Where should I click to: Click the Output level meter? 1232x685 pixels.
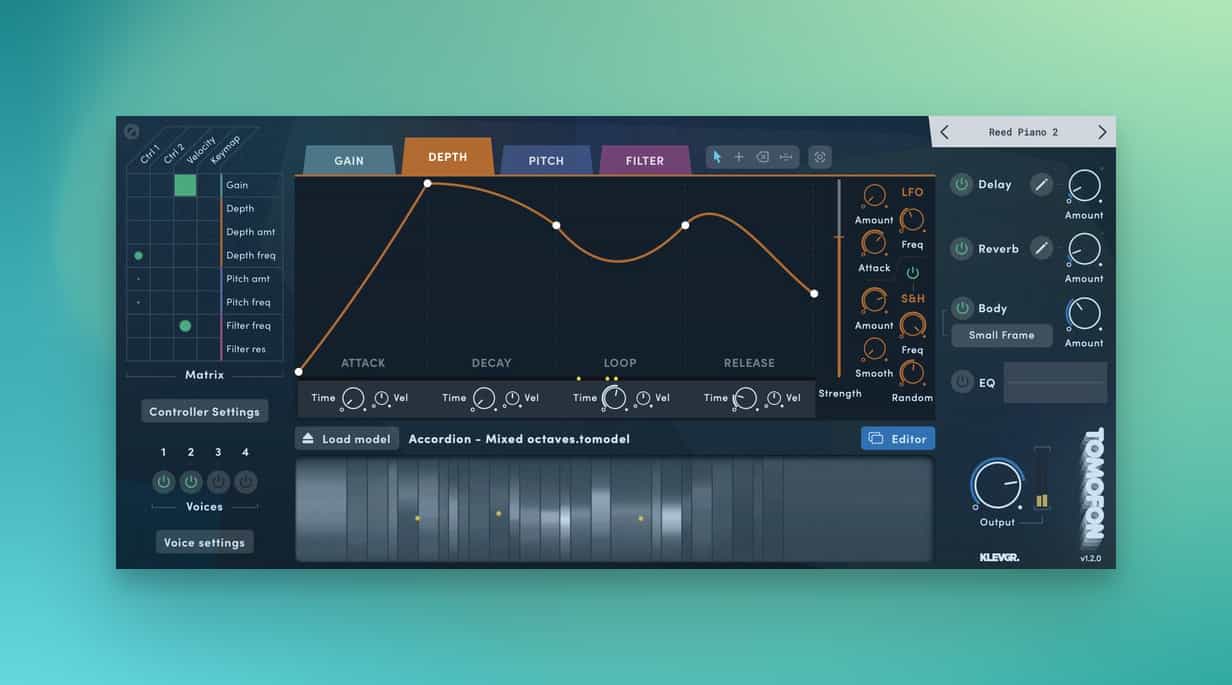coord(1042,479)
